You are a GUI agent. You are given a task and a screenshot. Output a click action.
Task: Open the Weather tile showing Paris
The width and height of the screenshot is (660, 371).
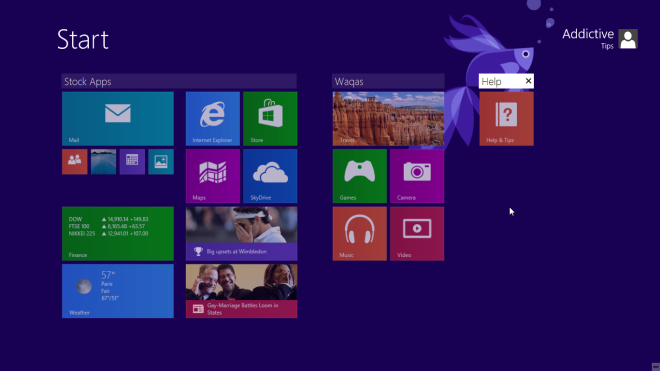[117, 291]
